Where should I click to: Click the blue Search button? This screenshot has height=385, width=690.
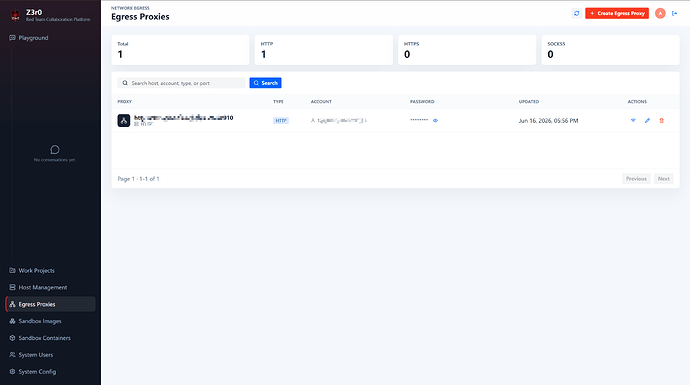(x=265, y=83)
